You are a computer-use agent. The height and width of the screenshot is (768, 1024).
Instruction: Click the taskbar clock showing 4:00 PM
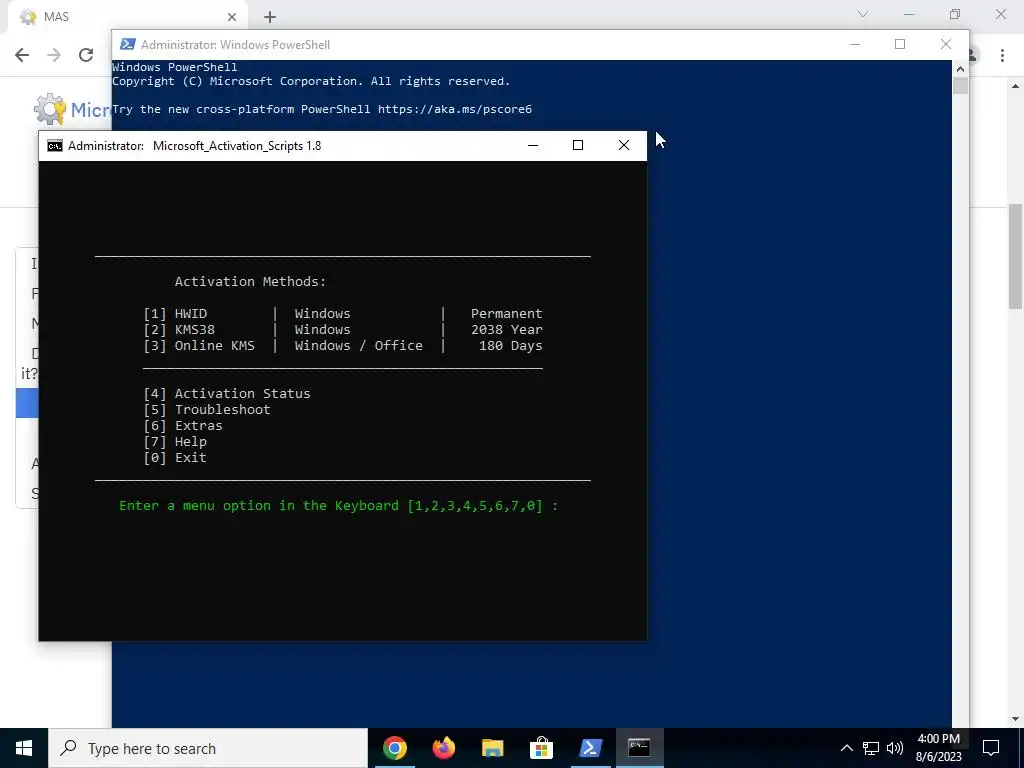pos(938,748)
